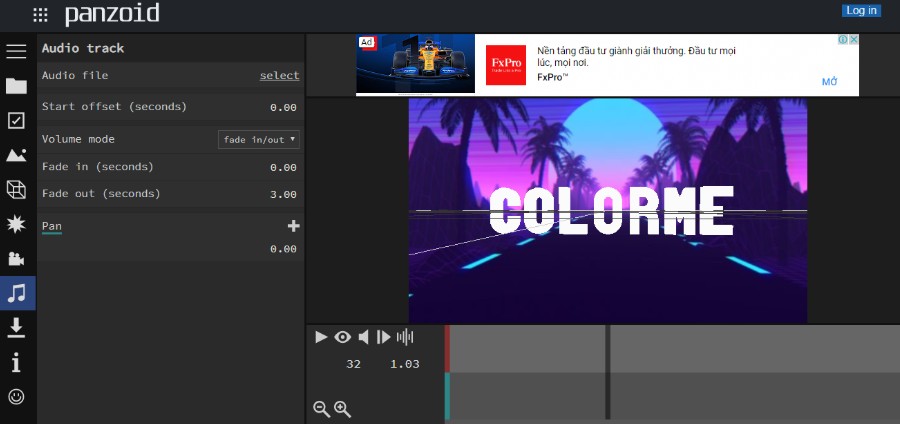900x424 pixels.
Task: Click the Audio file label
Action: click(75, 76)
